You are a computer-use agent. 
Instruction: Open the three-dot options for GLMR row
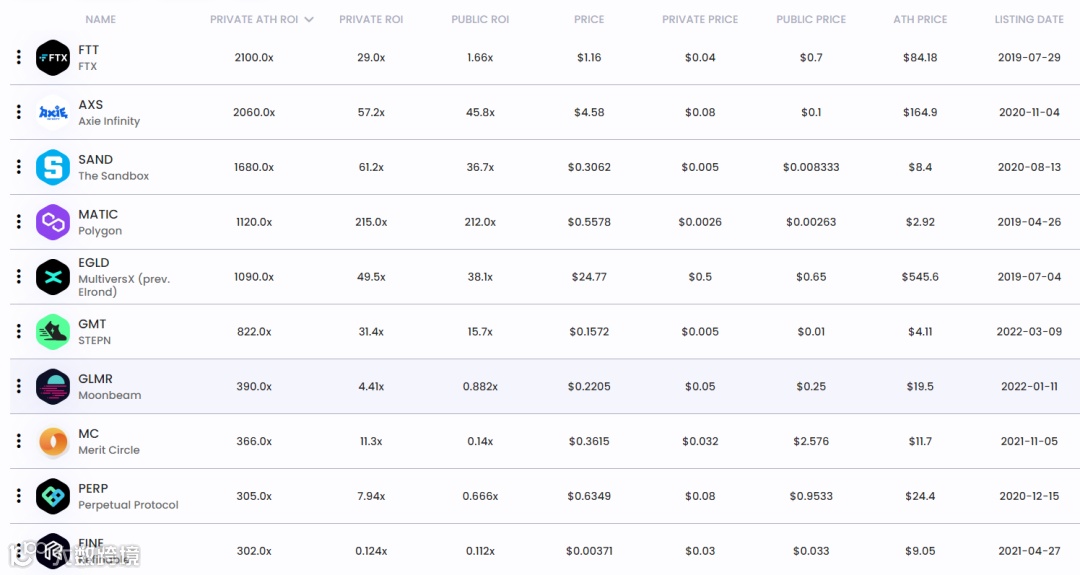(19, 386)
